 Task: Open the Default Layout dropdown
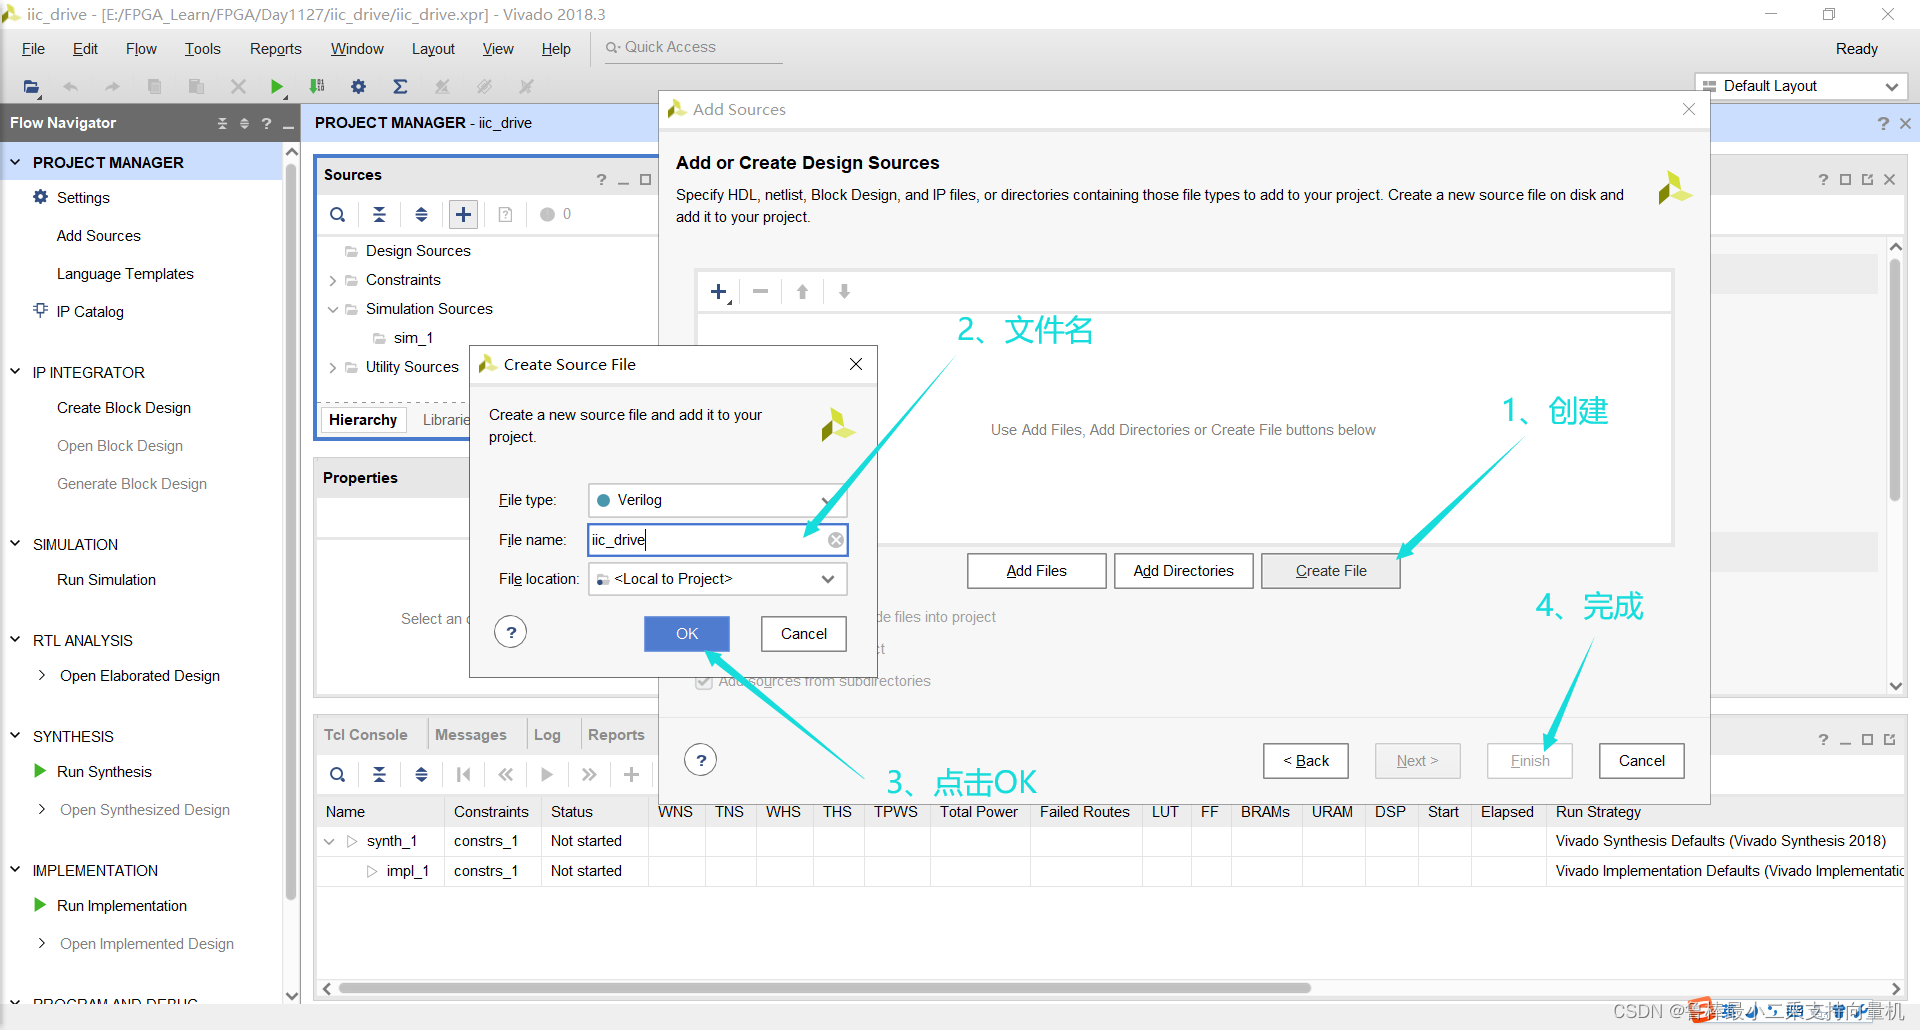point(1800,86)
